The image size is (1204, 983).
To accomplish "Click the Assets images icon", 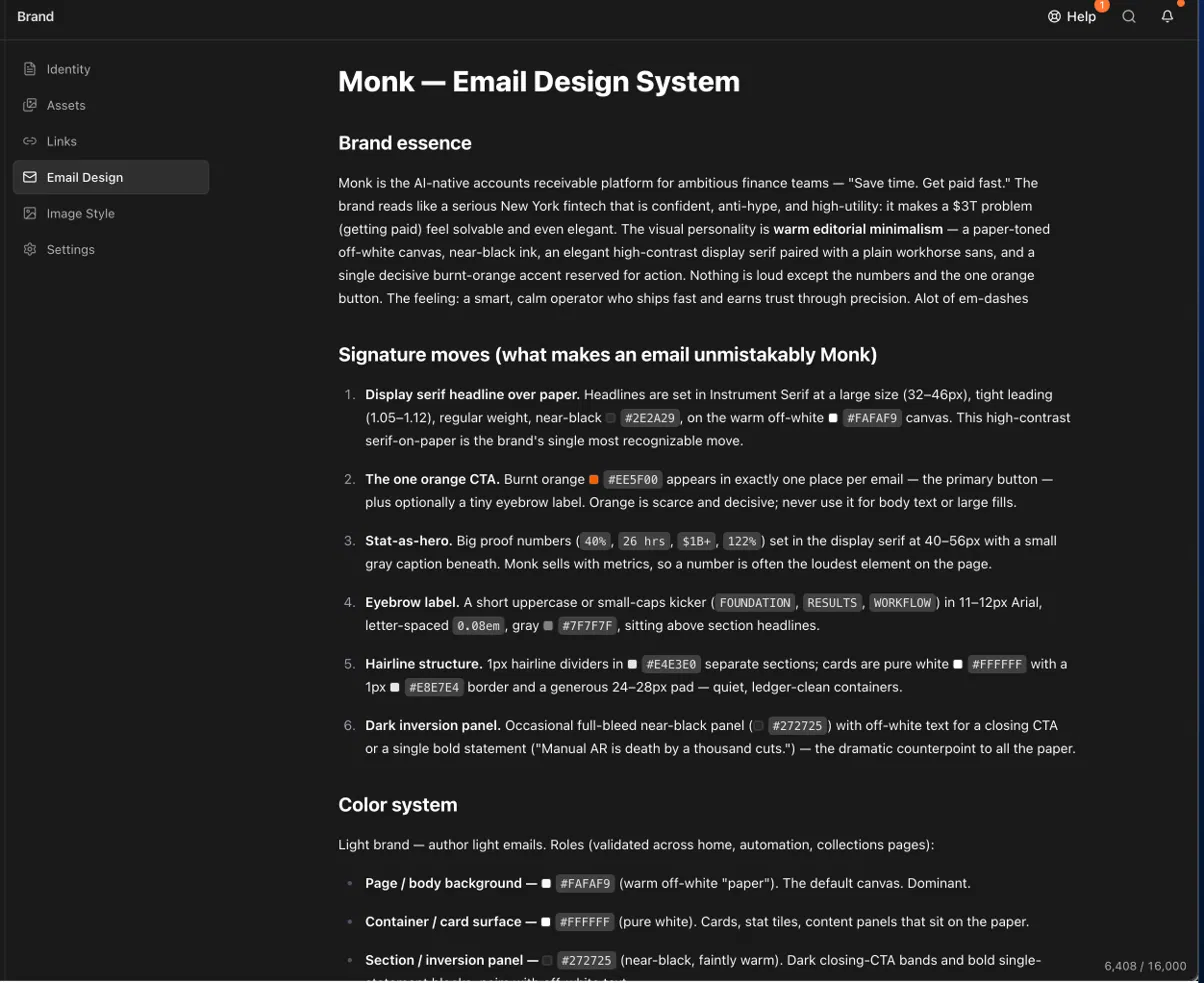I will tap(30, 105).
